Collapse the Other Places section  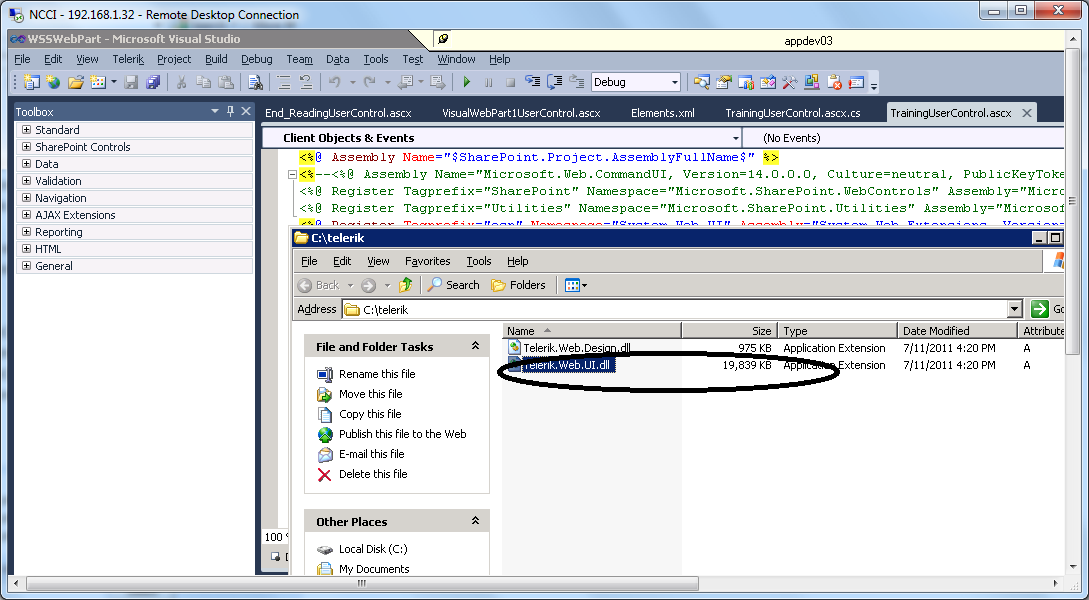[x=475, y=520]
